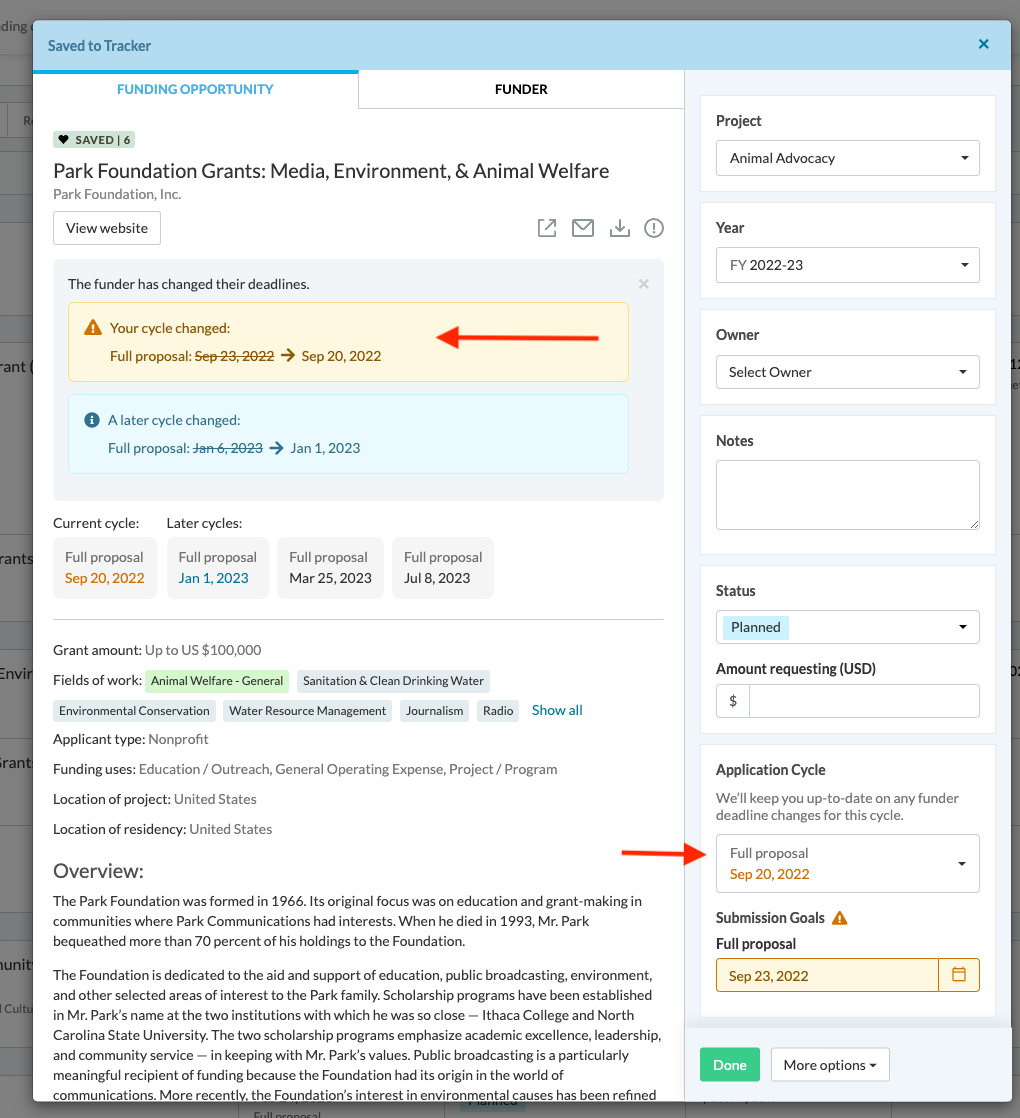Expand the More options menu
The image size is (1020, 1118).
[830, 1065]
